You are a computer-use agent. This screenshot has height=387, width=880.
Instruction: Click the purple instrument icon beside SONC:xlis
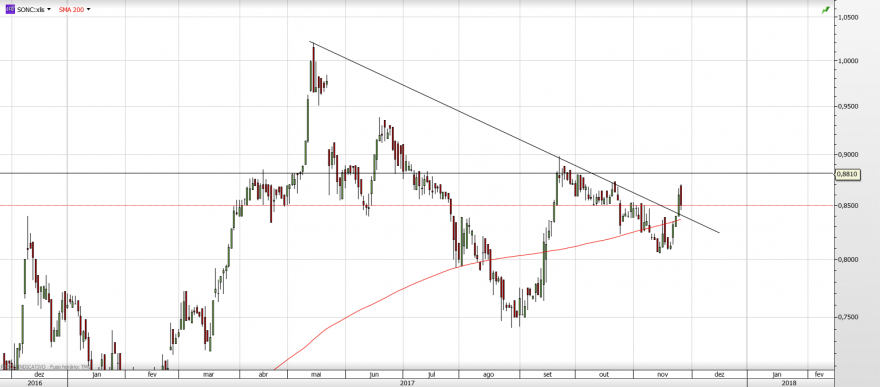tap(10, 9)
